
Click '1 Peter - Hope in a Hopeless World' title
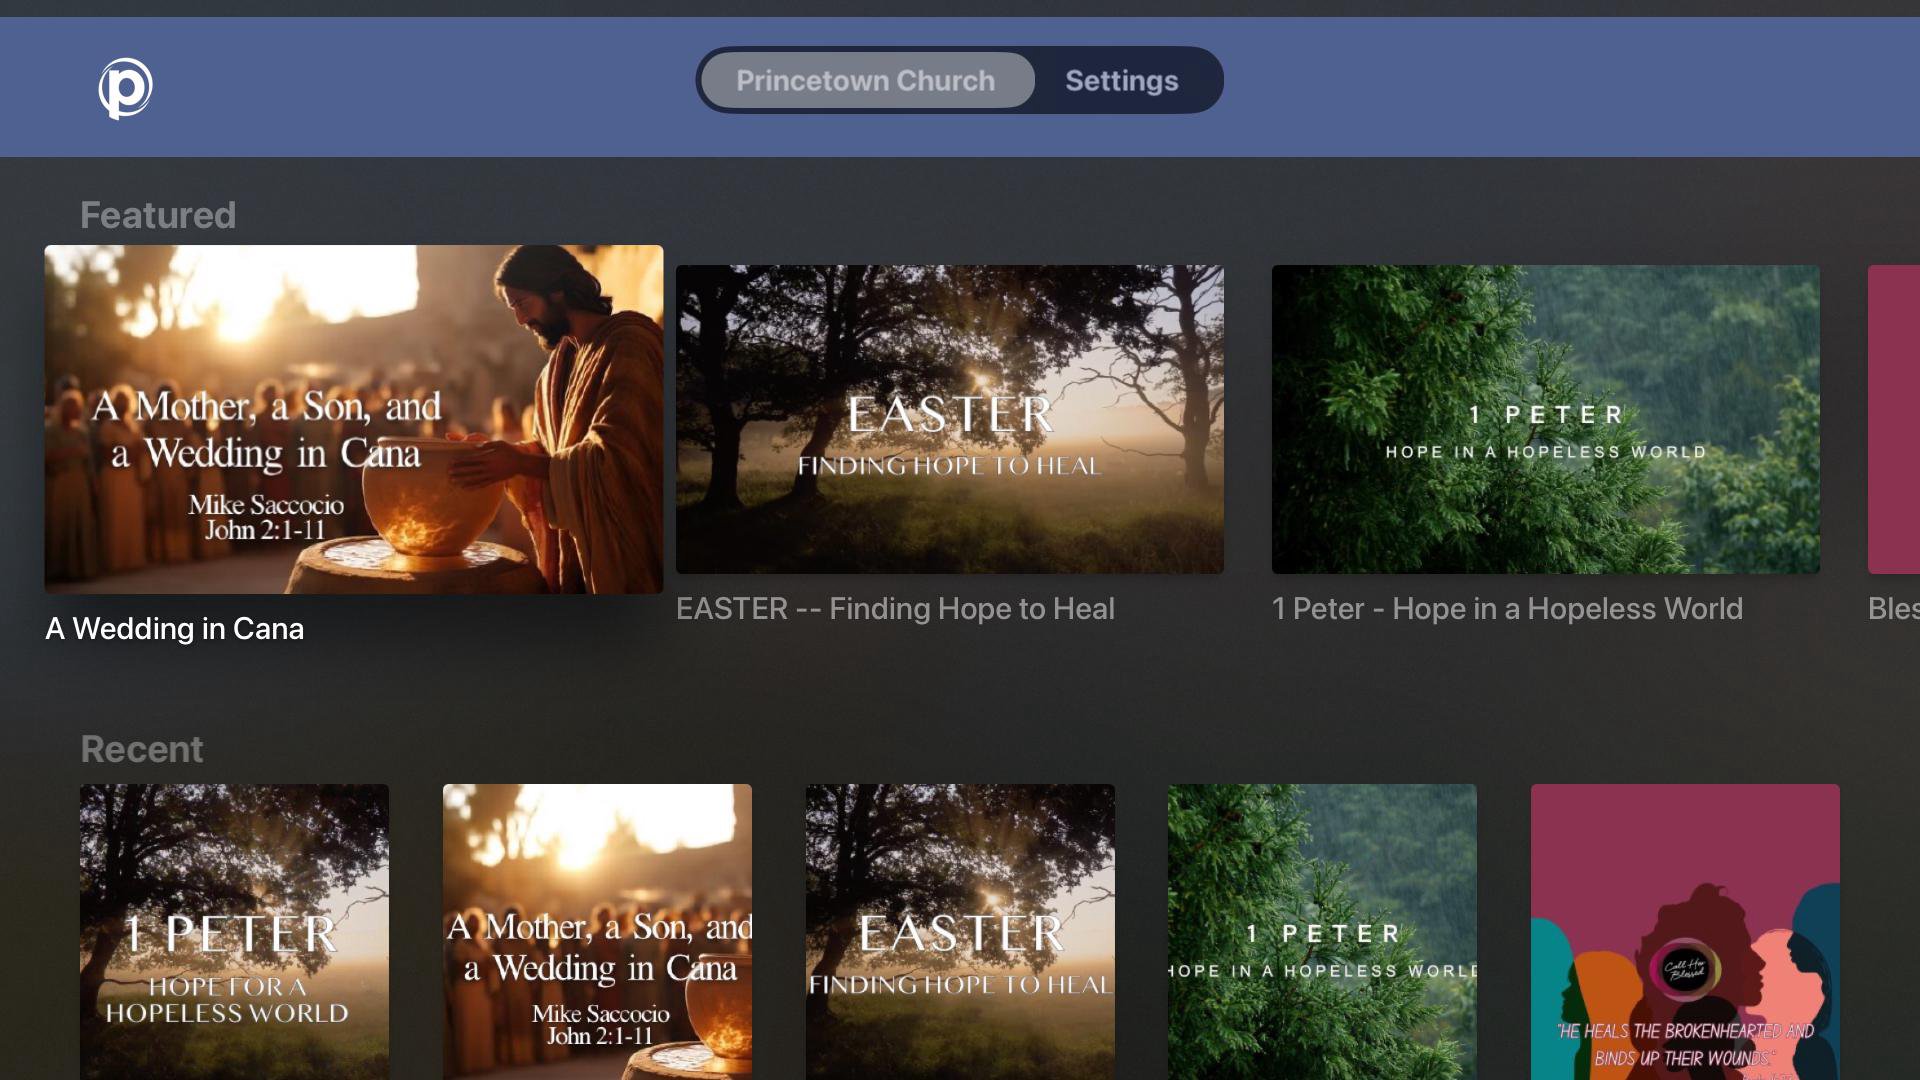(x=1507, y=609)
